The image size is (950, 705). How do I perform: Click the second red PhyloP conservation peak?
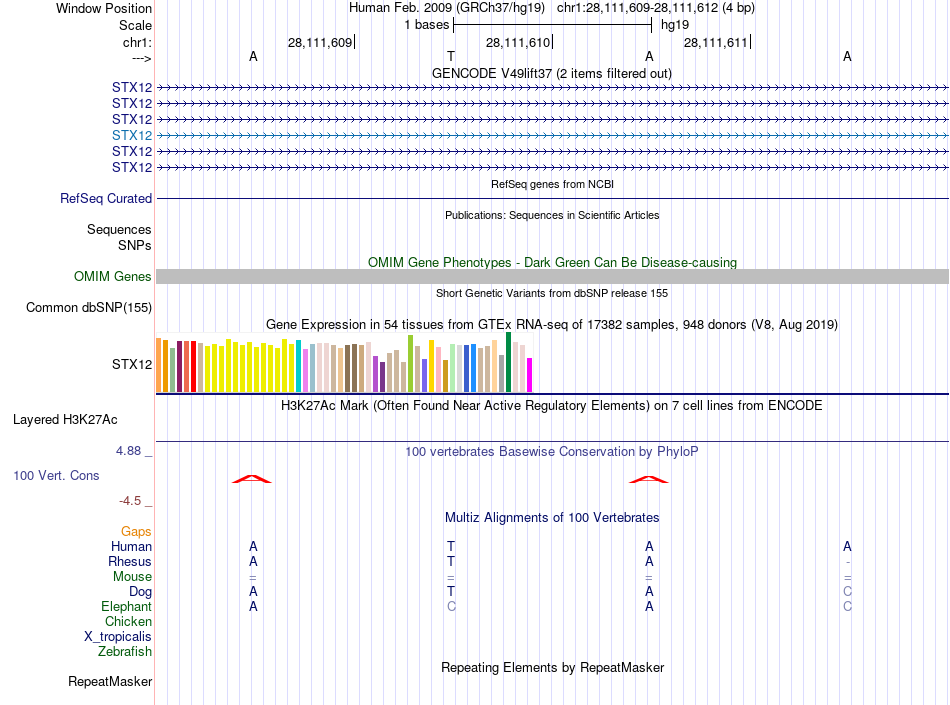648,479
